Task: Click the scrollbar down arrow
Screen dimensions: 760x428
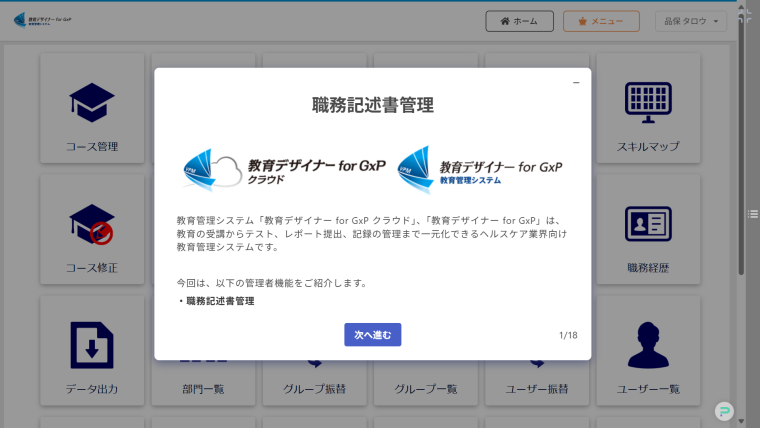Action: [x=741, y=422]
